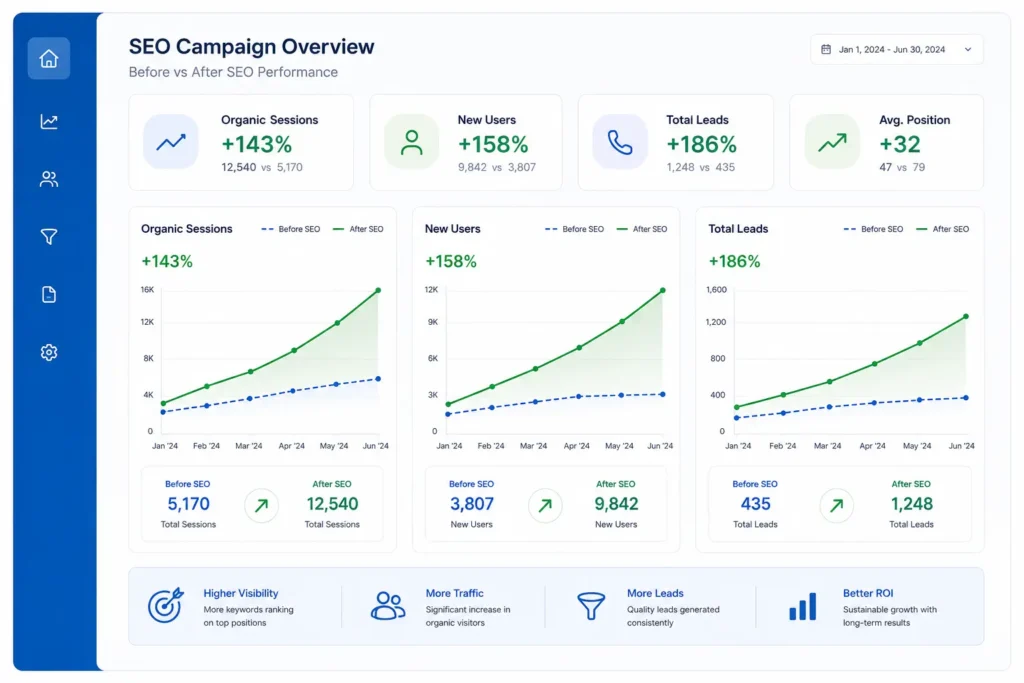1024x683 pixels.
Task: Click the 9,842 vs 3,807 comparison text
Action: coord(497,167)
